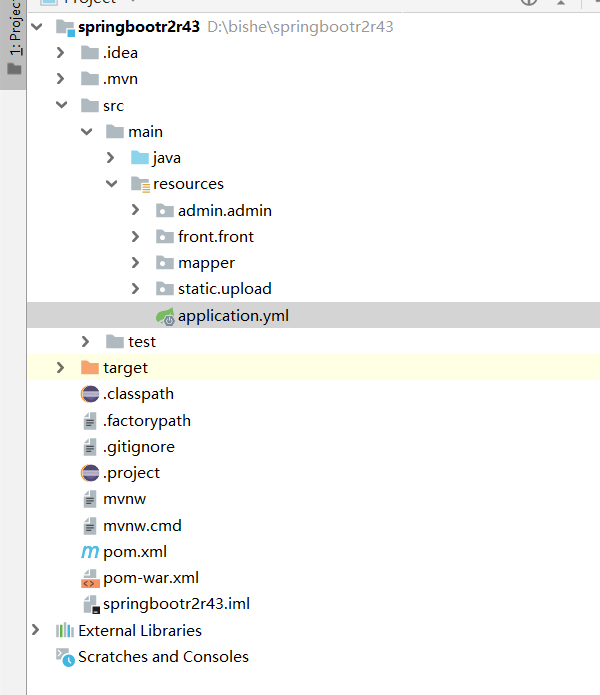Expand the mapper folder arrow

(x=136, y=263)
